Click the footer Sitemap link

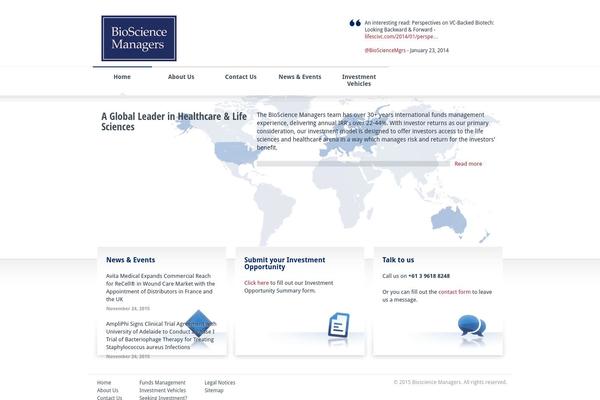click(214, 390)
